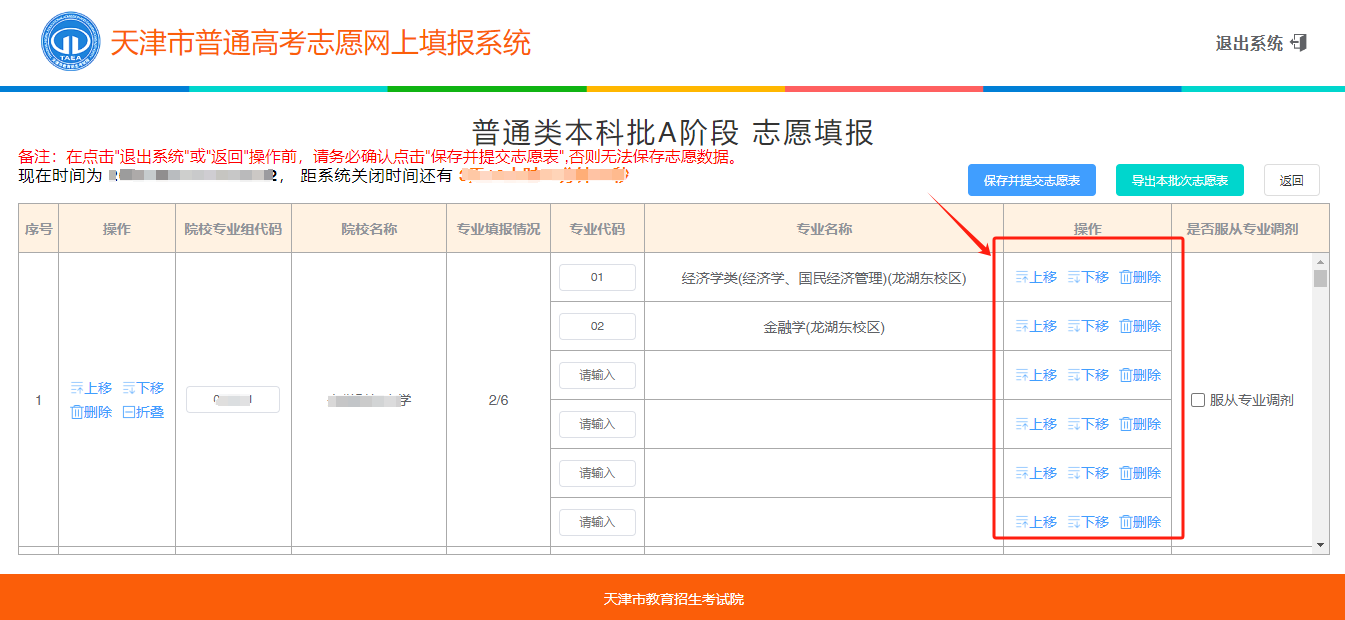Move down major 01 经济学类 row

(1088, 277)
